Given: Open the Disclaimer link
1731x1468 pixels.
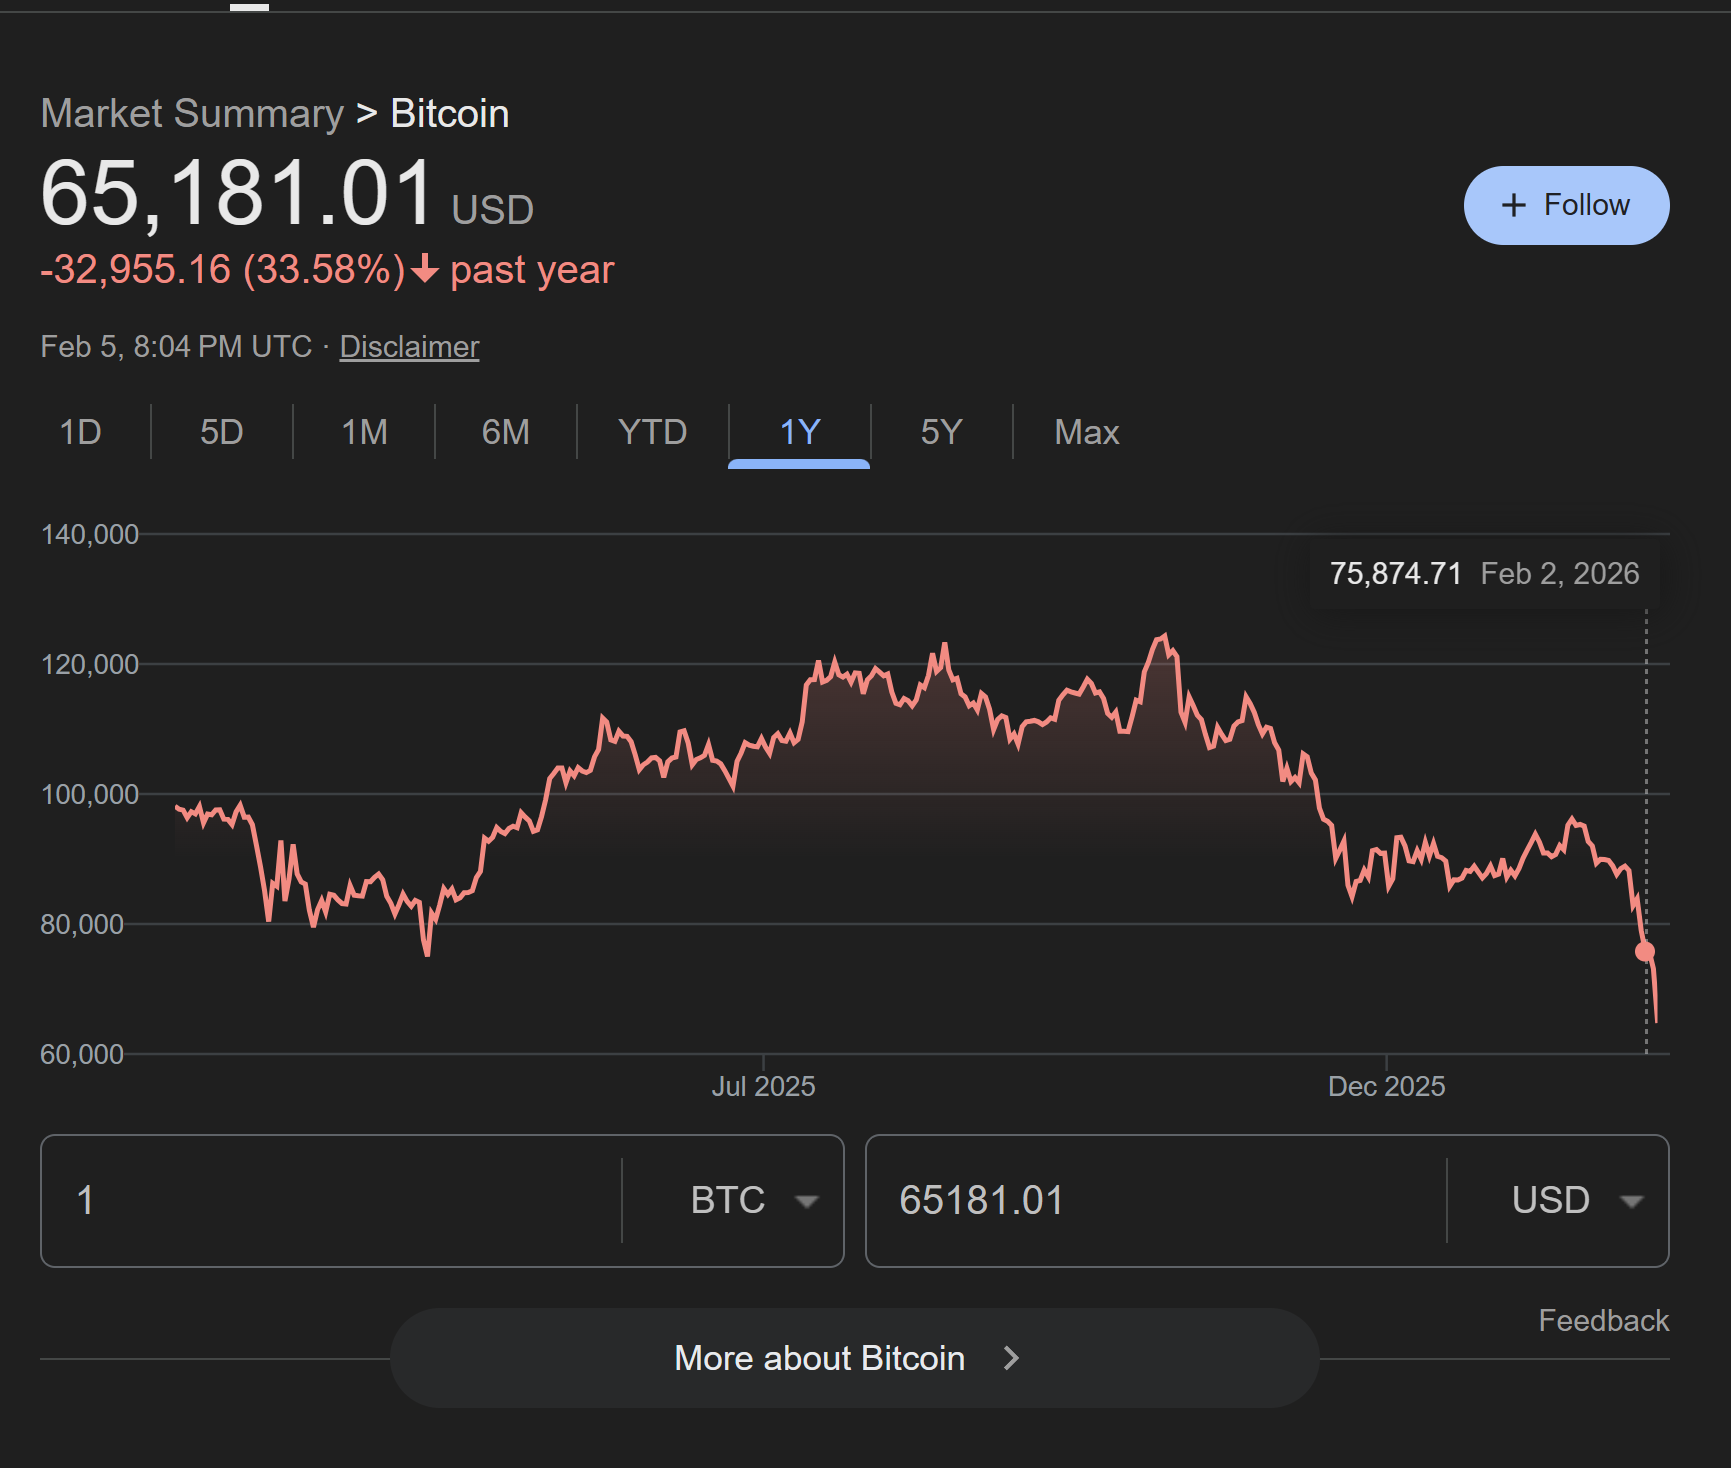Looking at the screenshot, I should click(x=409, y=346).
